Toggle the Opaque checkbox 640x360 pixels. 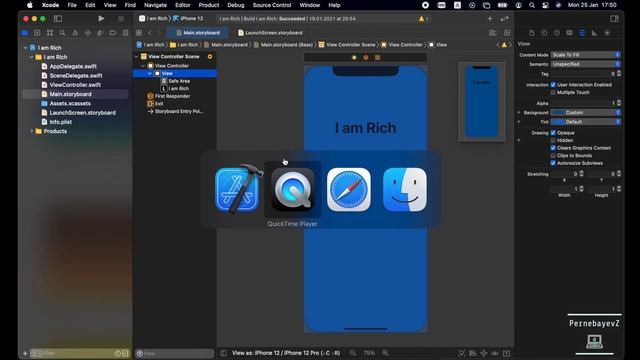(x=553, y=133)
